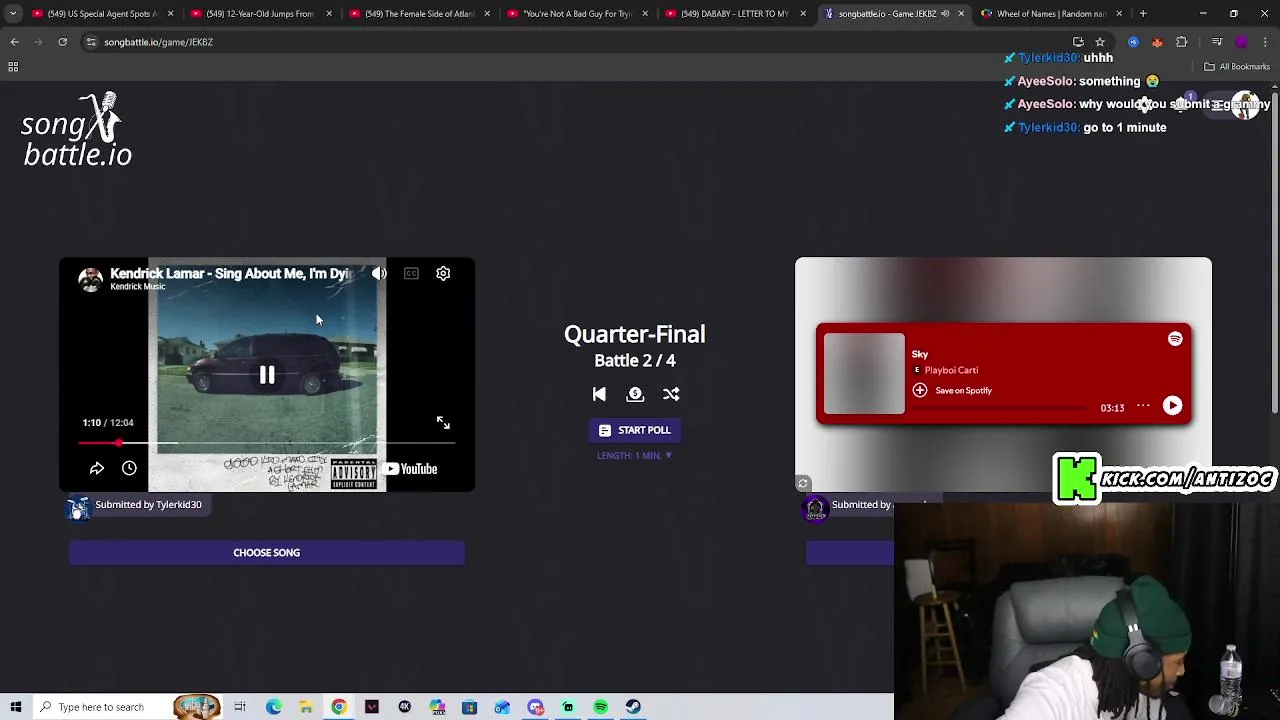
Task: Bookmark this page with star icon
Action: tap(1100, 42)
